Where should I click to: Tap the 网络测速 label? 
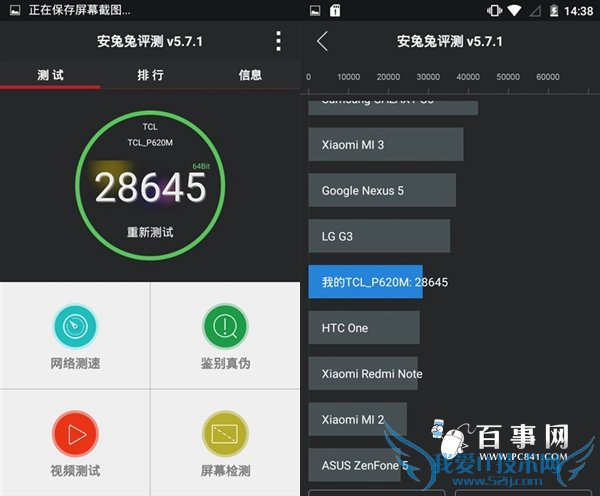pyautogui.click(x=75, y=363)
